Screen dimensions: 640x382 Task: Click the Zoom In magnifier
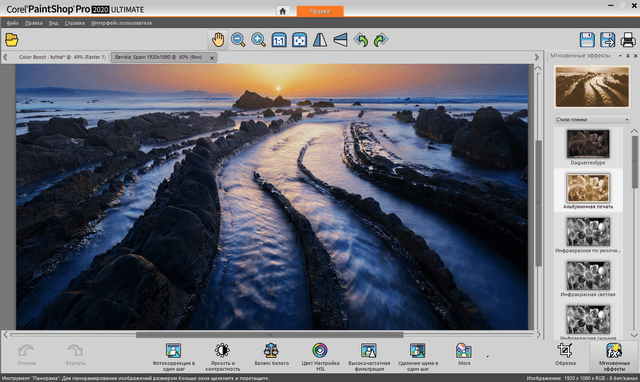click(x=258, y=40)
